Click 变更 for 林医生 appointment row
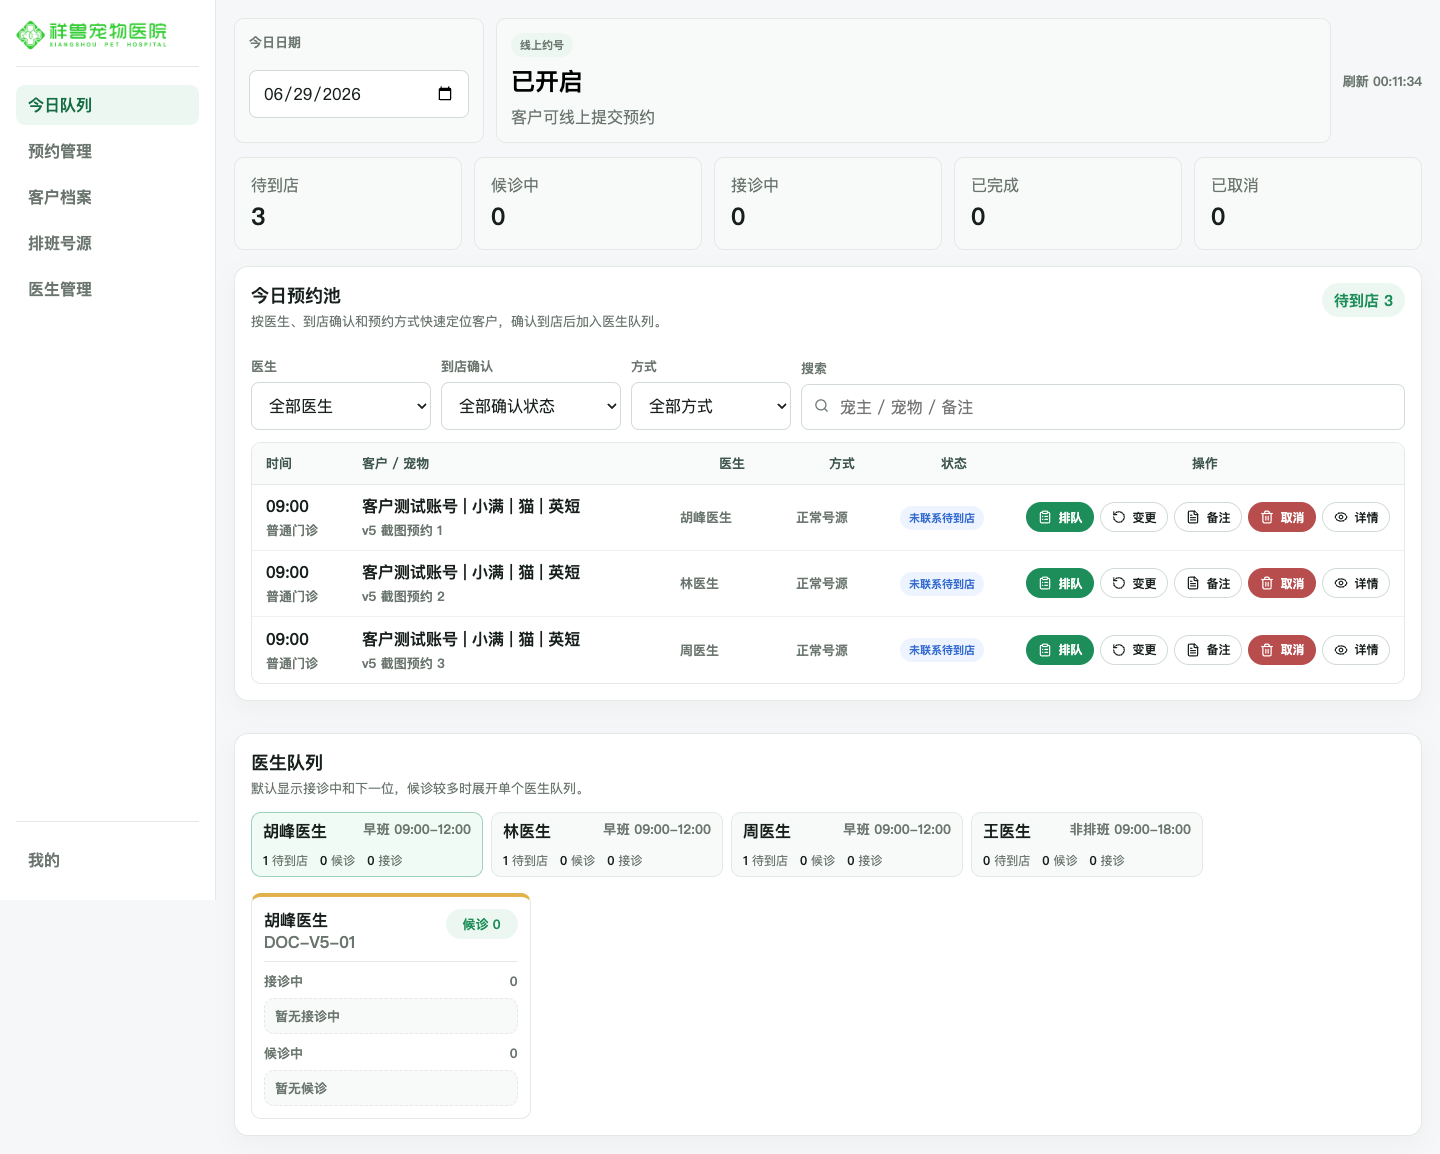This screenshot has height=1154, width=1440. point(1134,583)
